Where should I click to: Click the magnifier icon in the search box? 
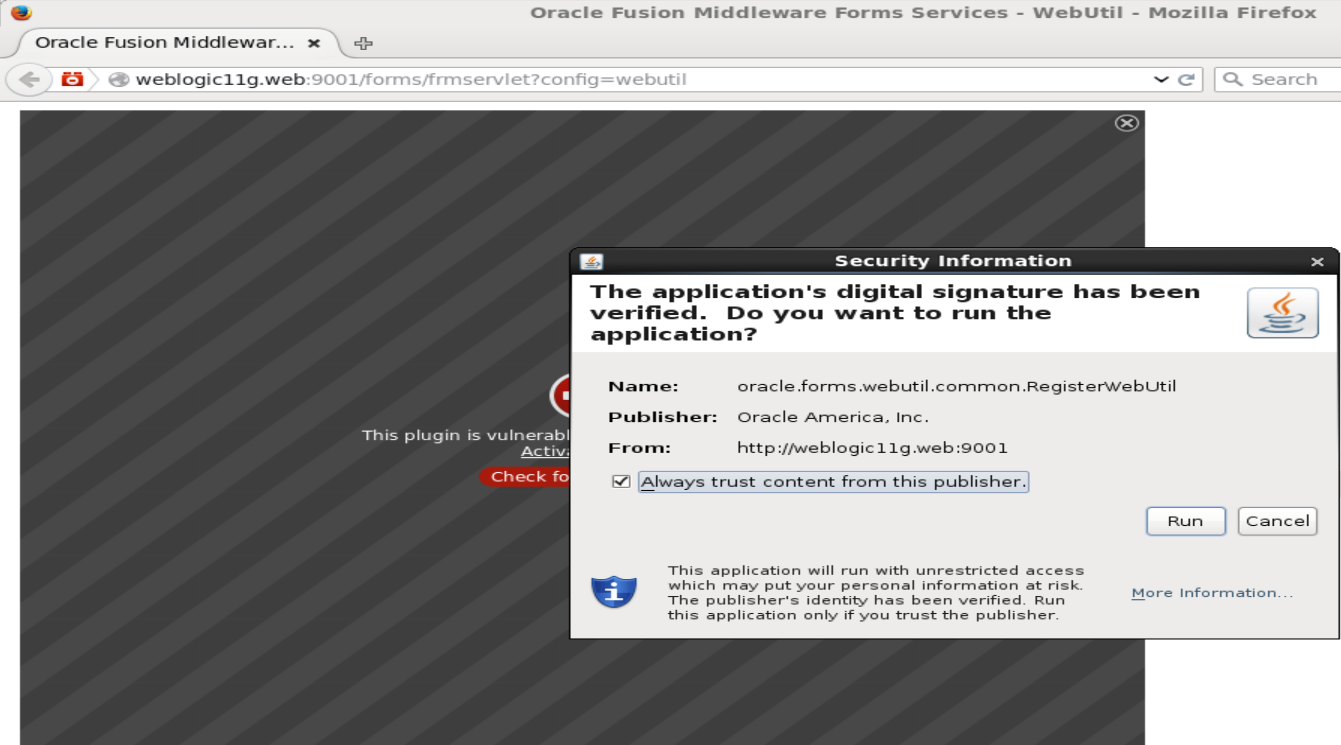coord(1233,79)
